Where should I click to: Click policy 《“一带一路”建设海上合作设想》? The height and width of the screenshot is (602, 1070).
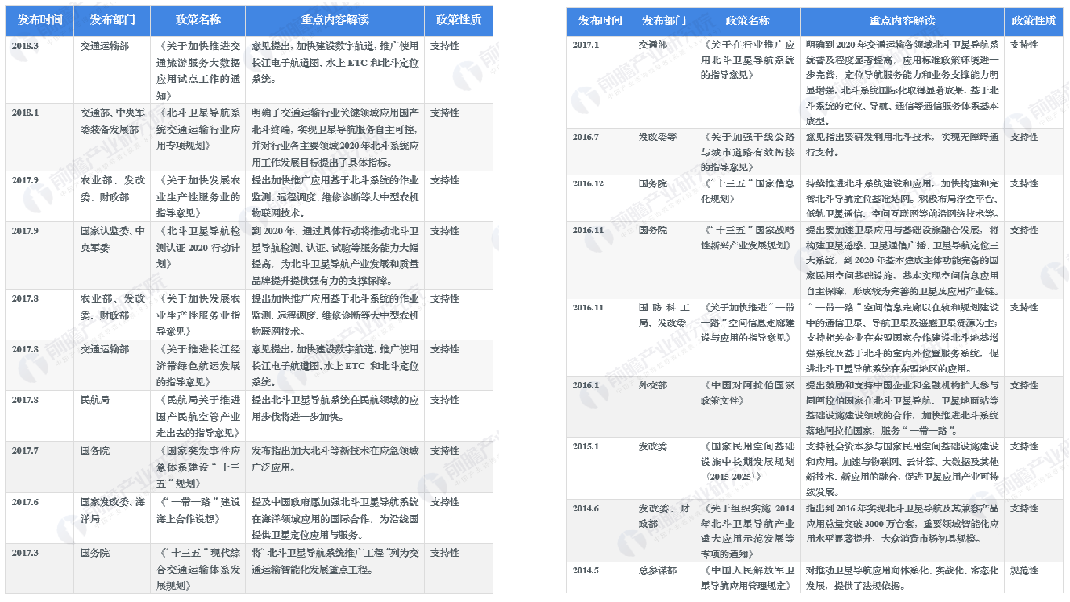(x=198, y=511)
